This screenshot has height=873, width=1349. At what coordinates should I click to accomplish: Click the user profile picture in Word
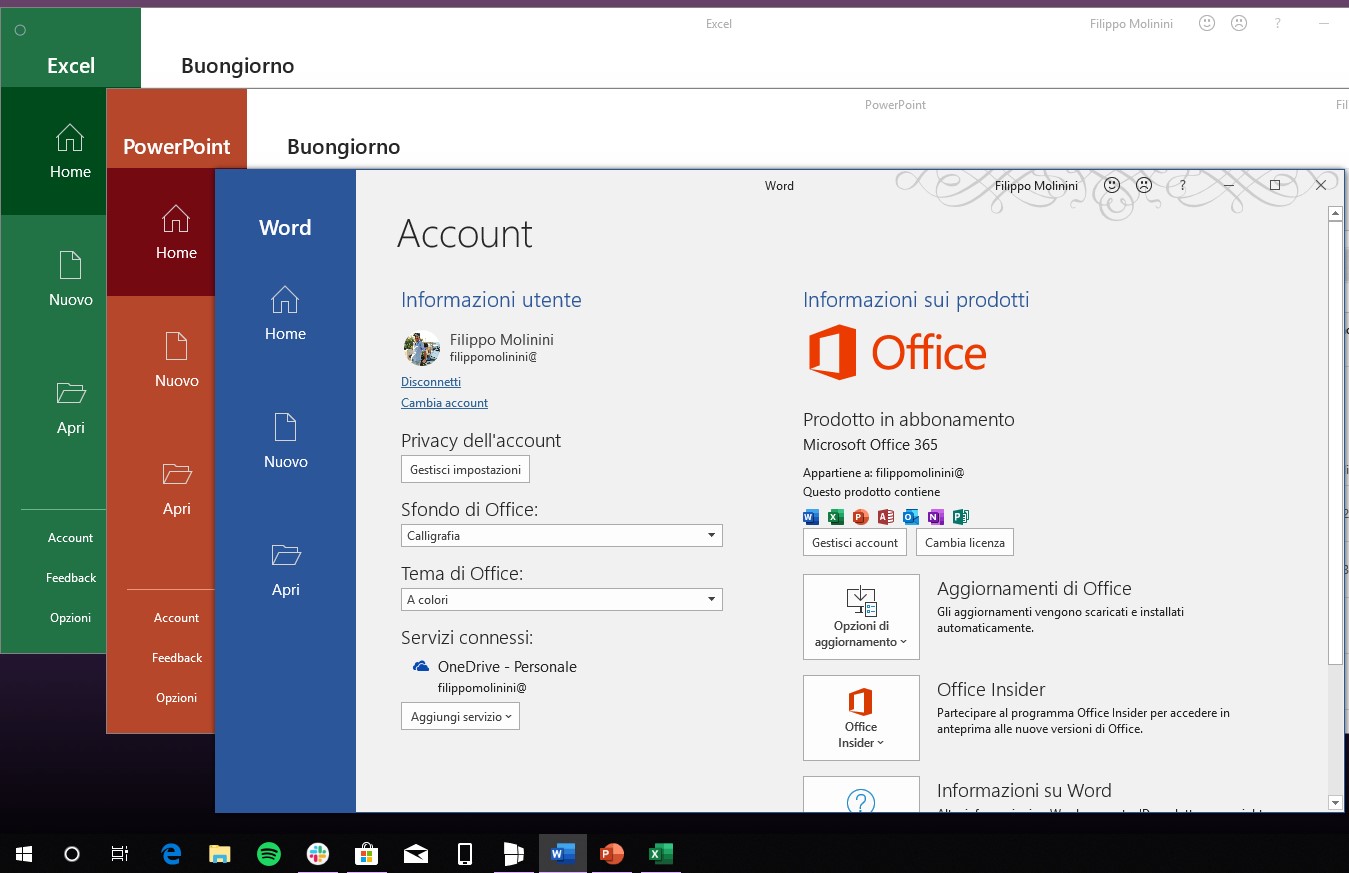(422, 348)
